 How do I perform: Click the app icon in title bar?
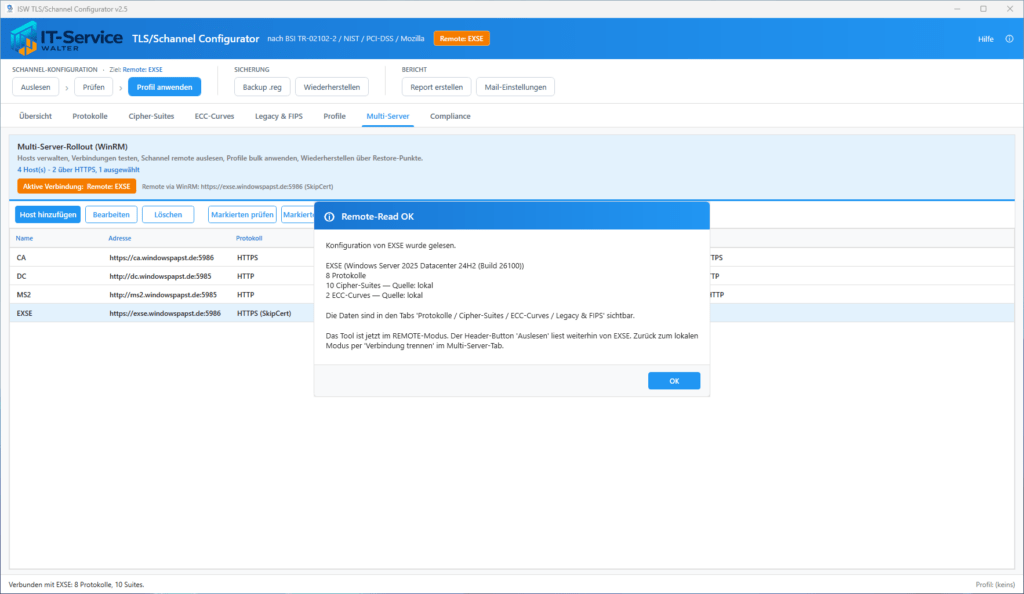tap(10, 8)
